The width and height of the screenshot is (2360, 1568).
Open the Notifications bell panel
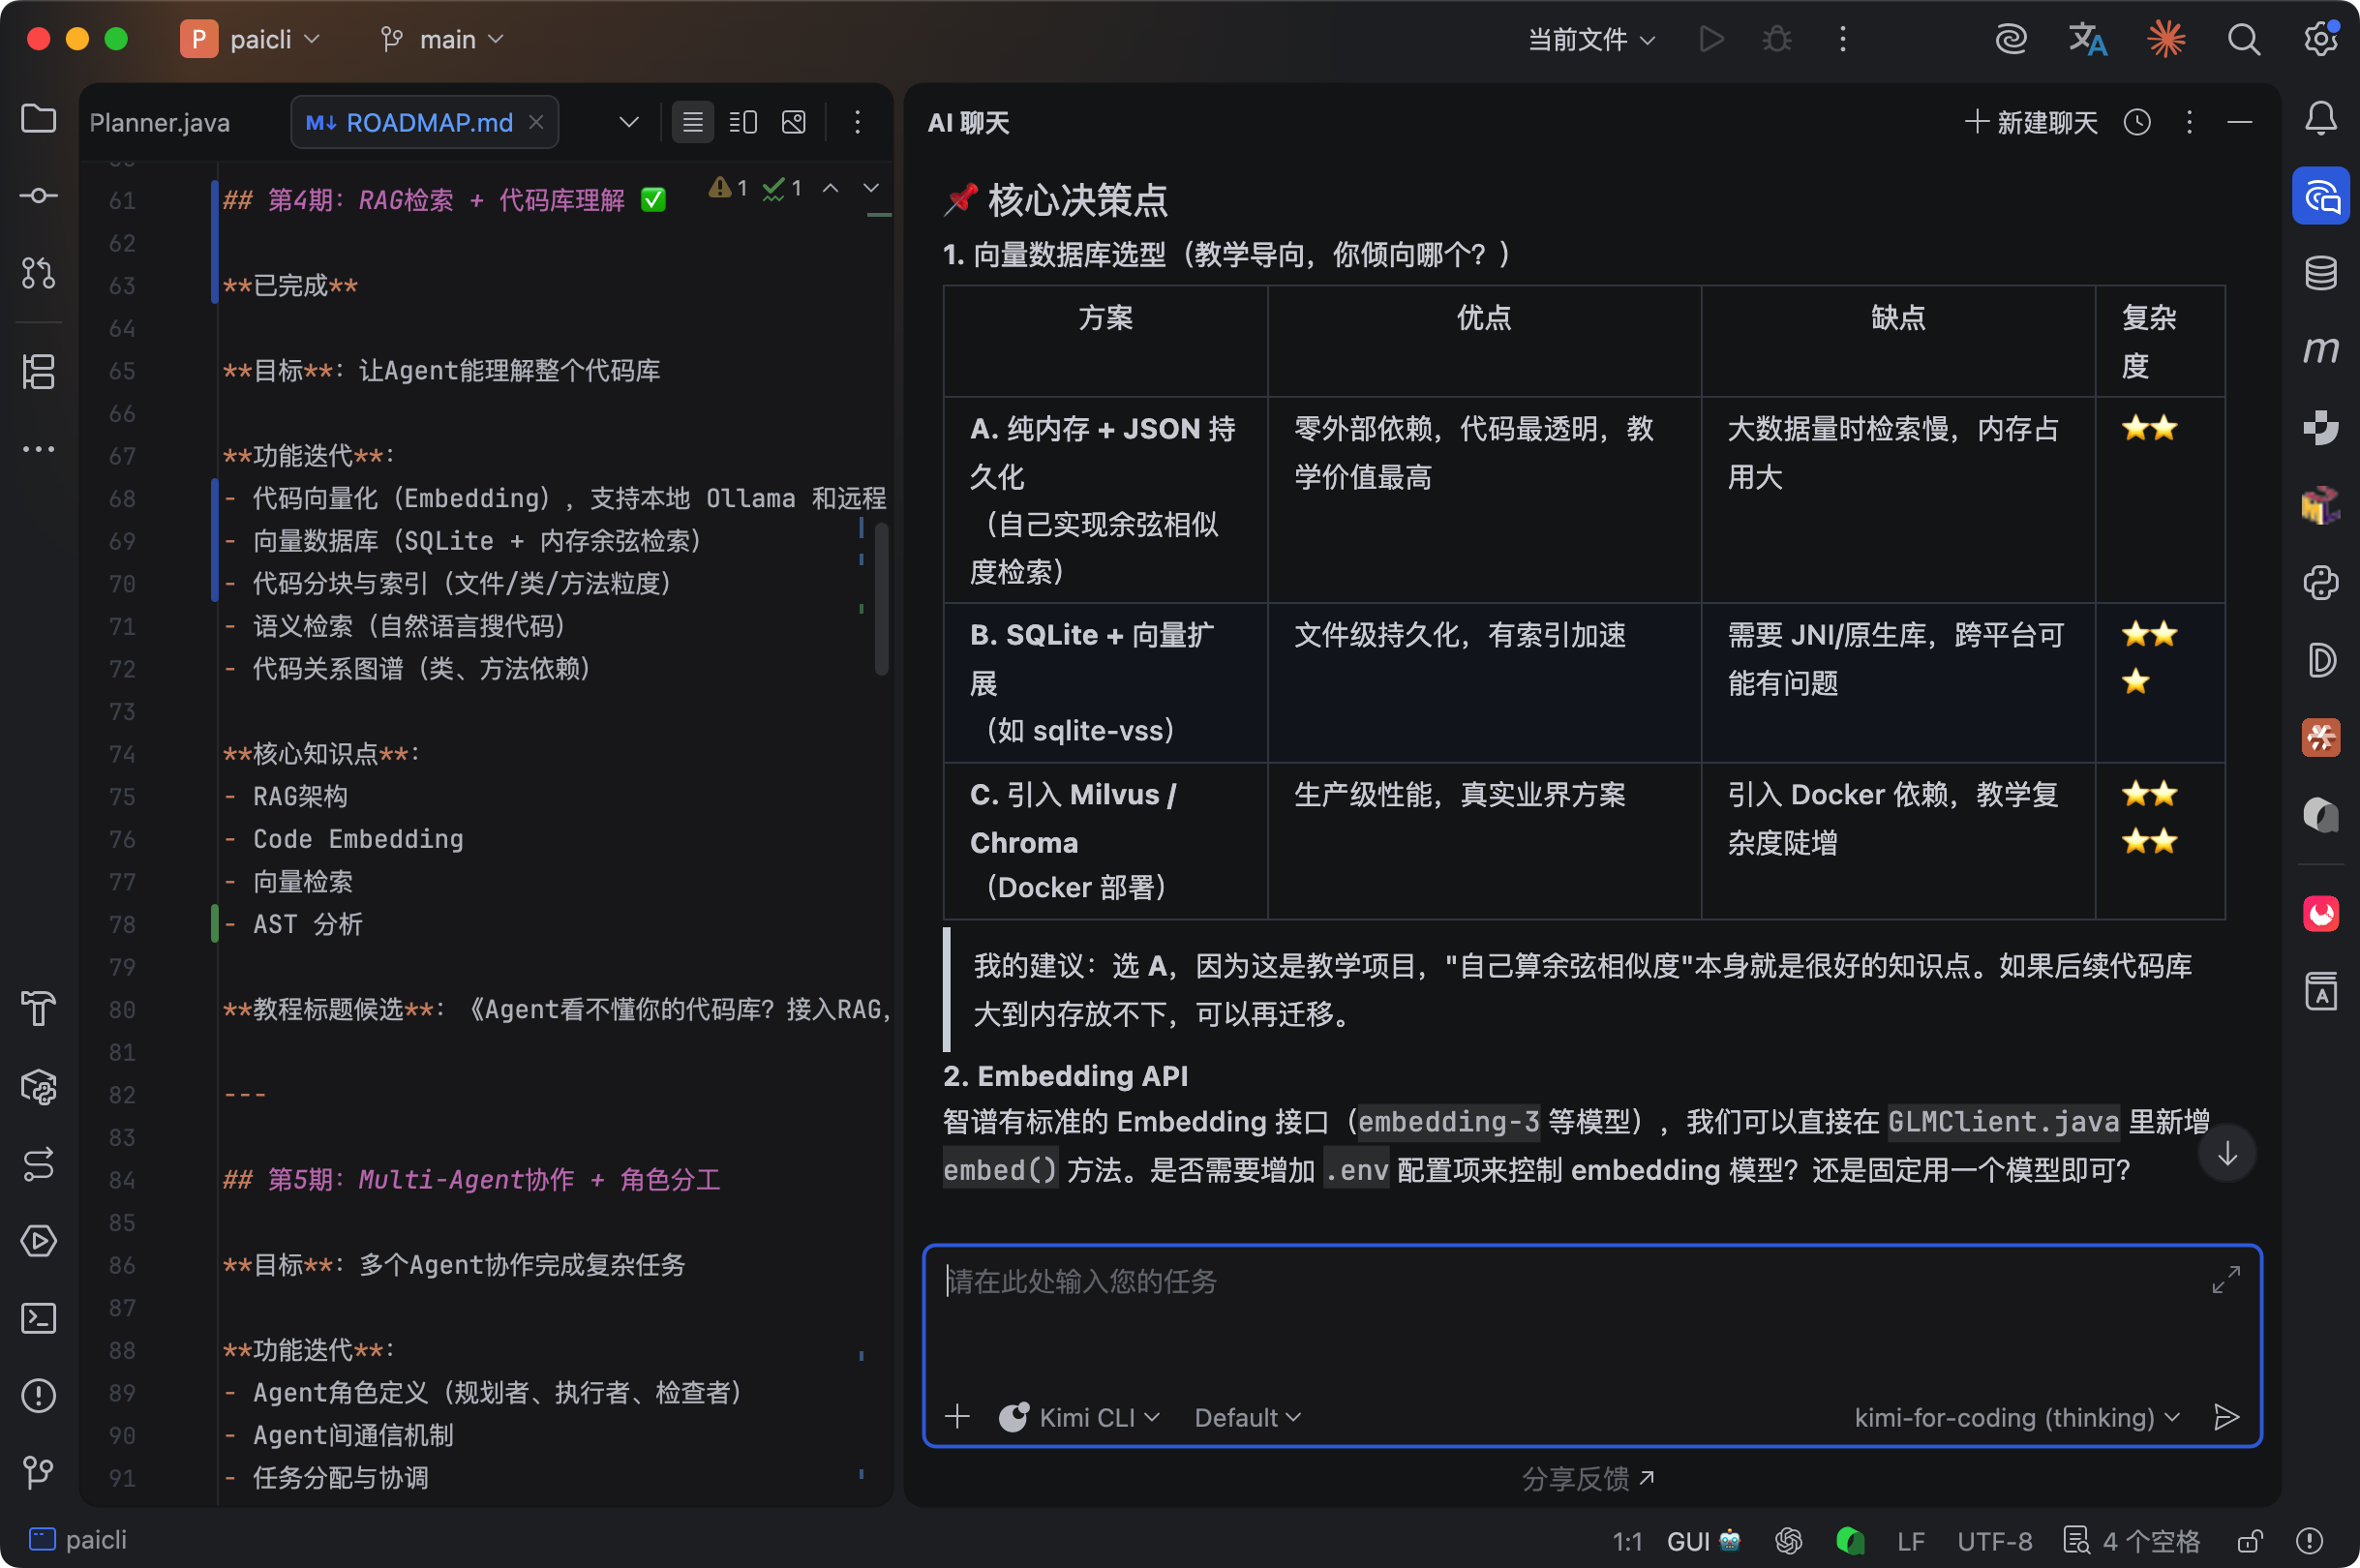2320,119
